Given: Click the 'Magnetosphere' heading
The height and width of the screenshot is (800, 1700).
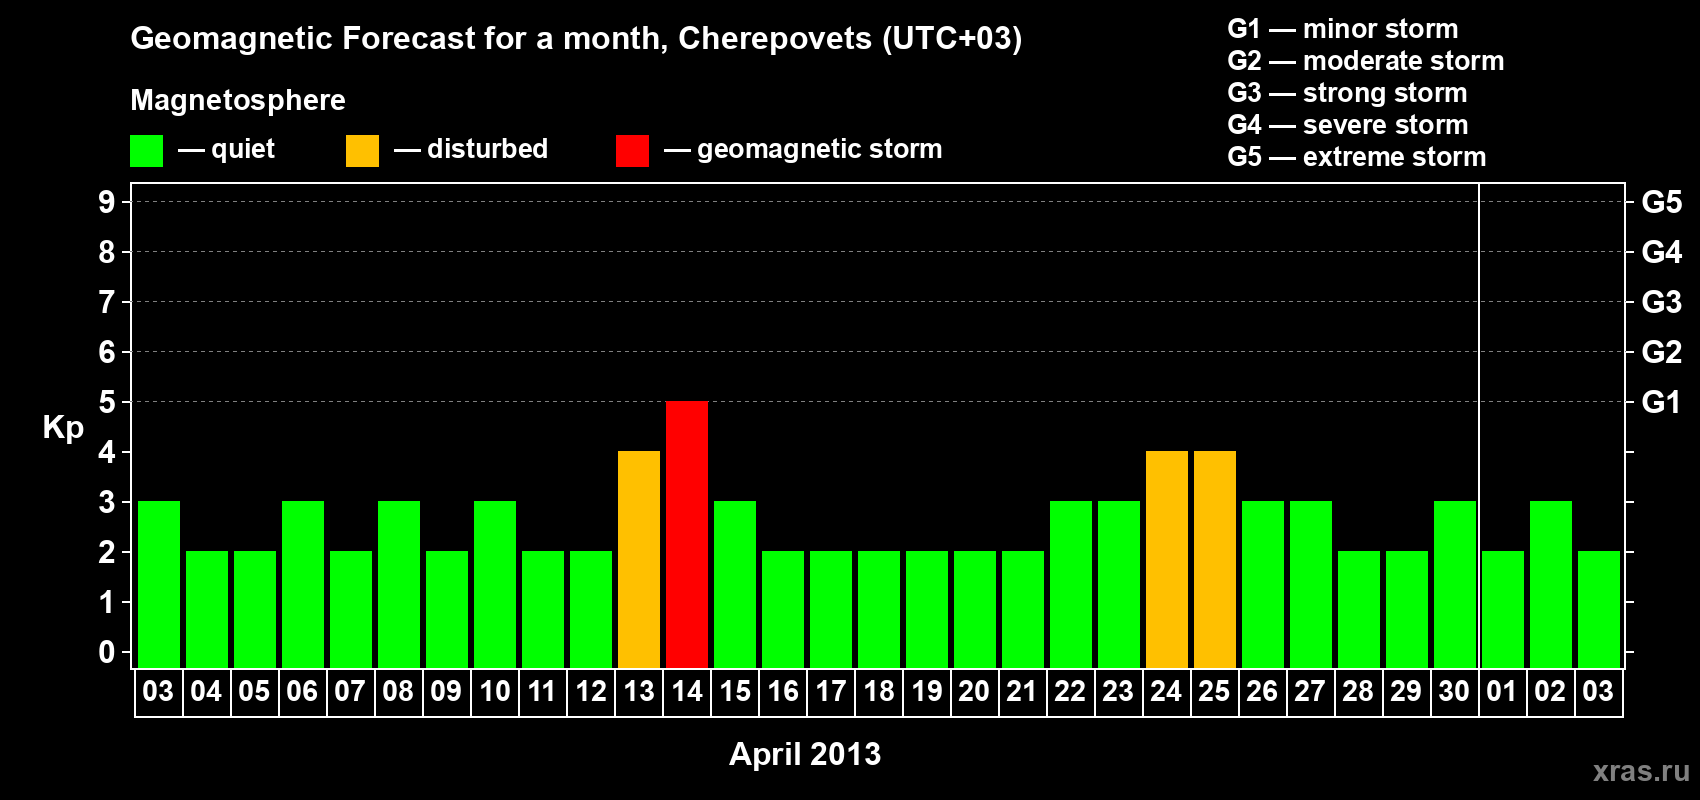Looking at the screenshot, I should click(238, 100).
